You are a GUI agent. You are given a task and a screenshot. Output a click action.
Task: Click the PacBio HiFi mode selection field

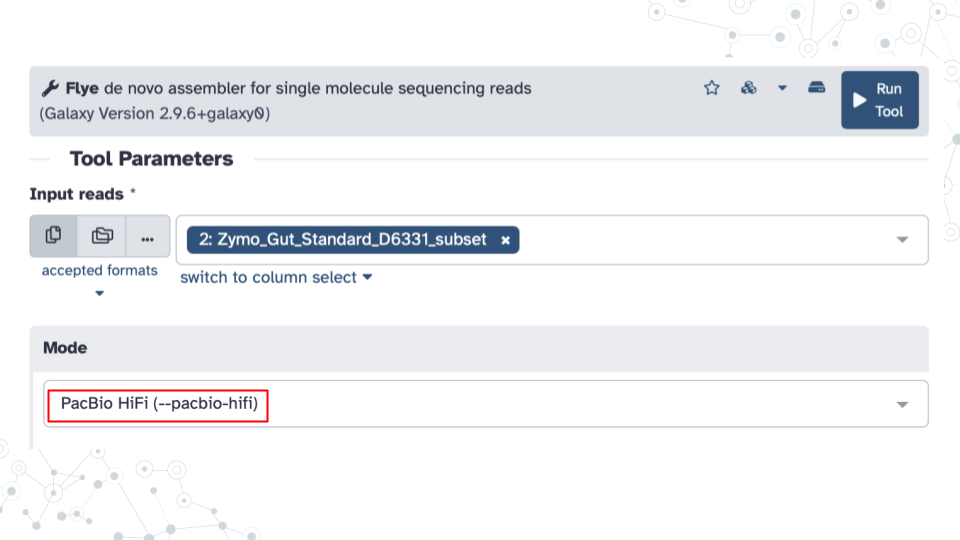click(x=160, y=404)
